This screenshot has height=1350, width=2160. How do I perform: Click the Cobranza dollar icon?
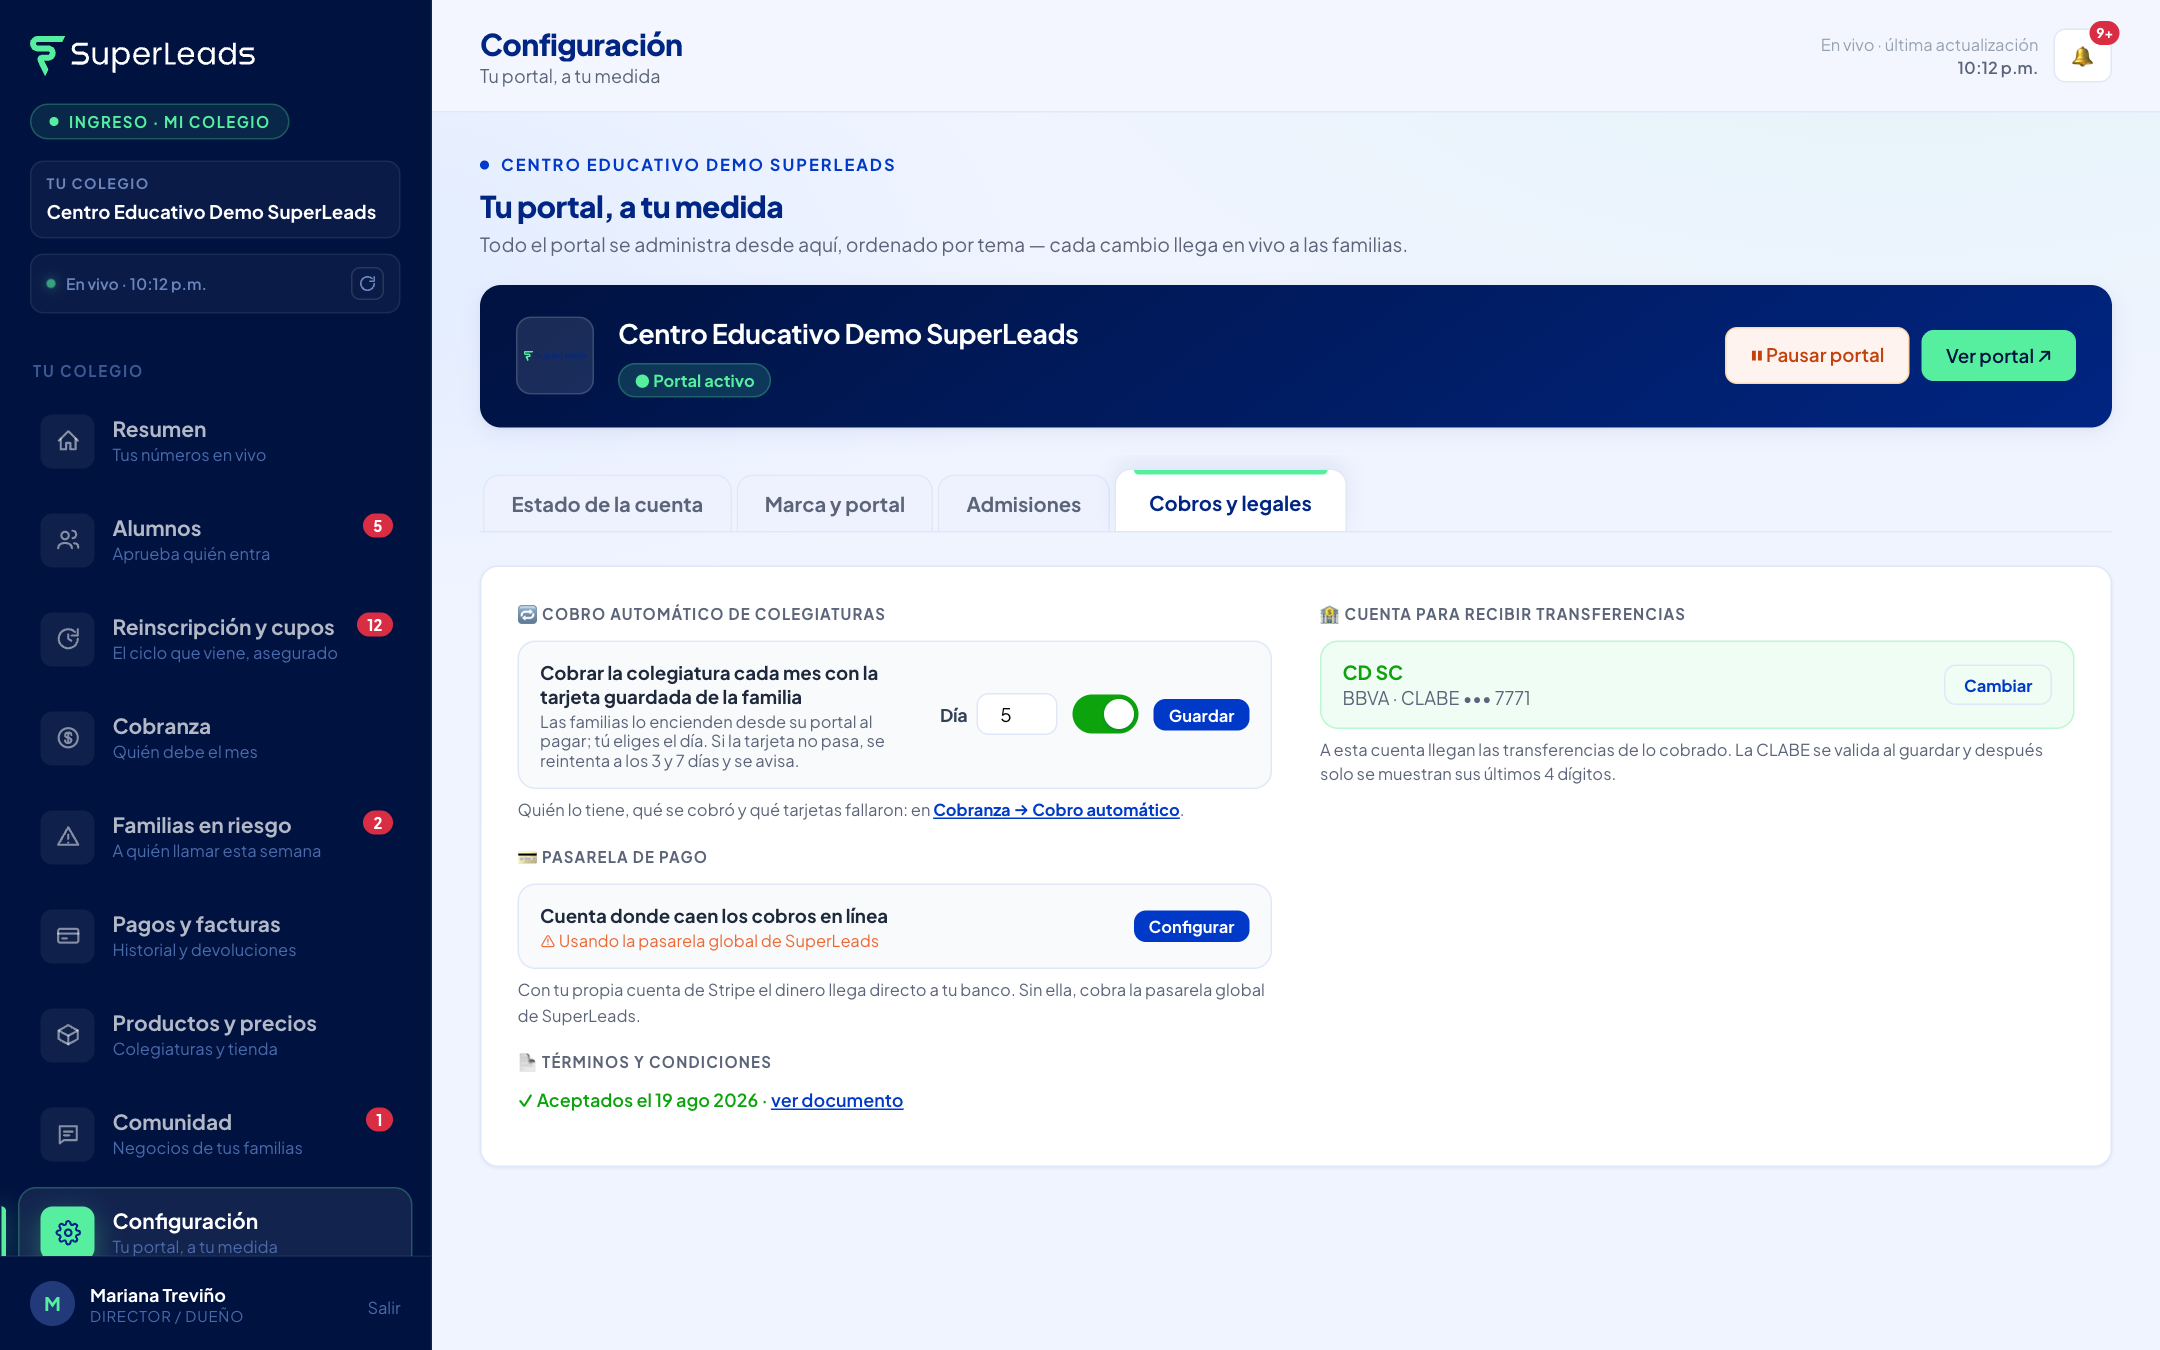(68, 738)
